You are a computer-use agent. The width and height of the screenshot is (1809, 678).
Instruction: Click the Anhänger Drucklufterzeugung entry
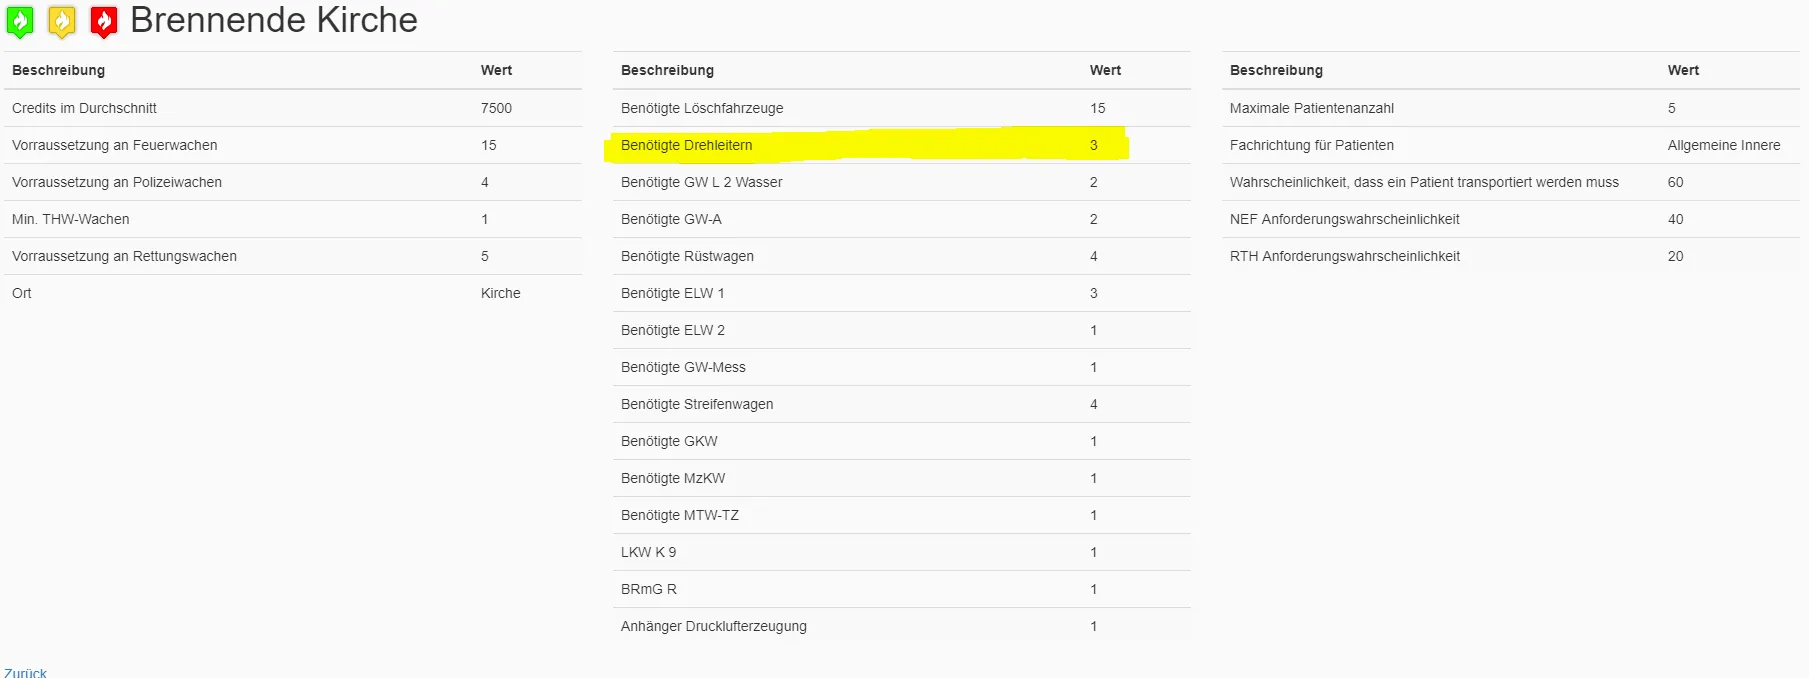point(713,626)
